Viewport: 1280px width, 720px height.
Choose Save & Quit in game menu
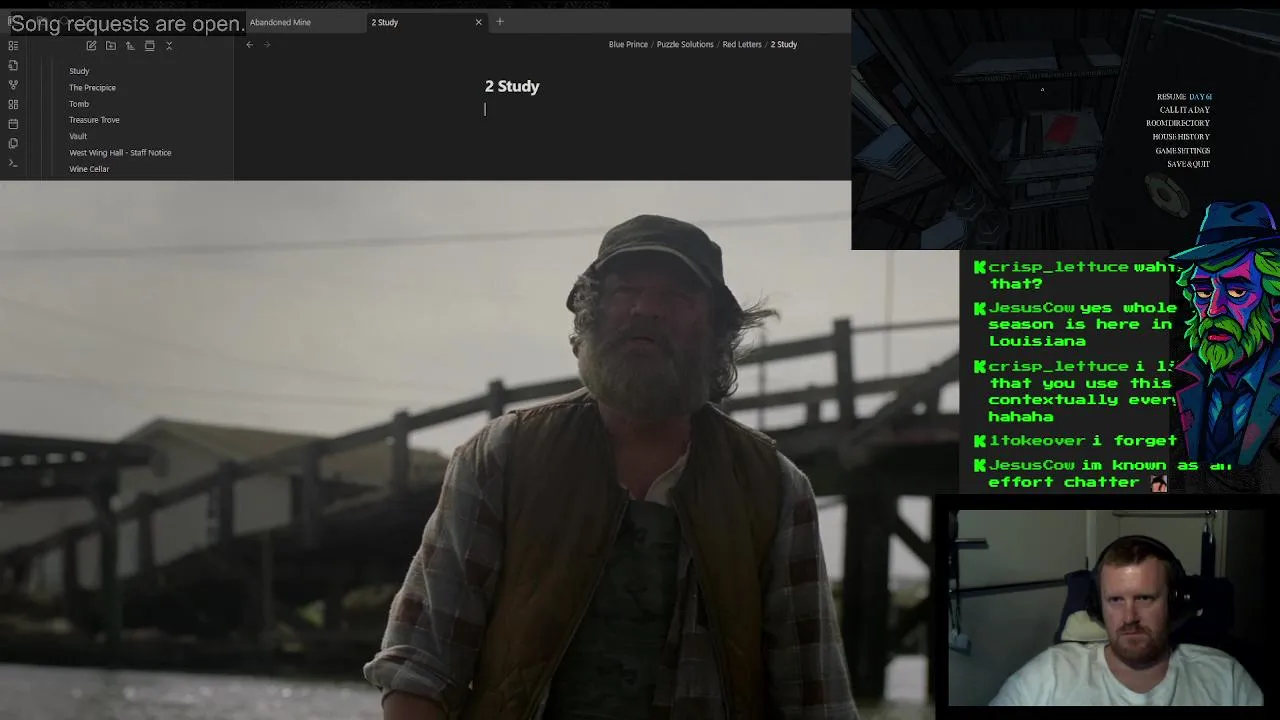click(1188, 164)
